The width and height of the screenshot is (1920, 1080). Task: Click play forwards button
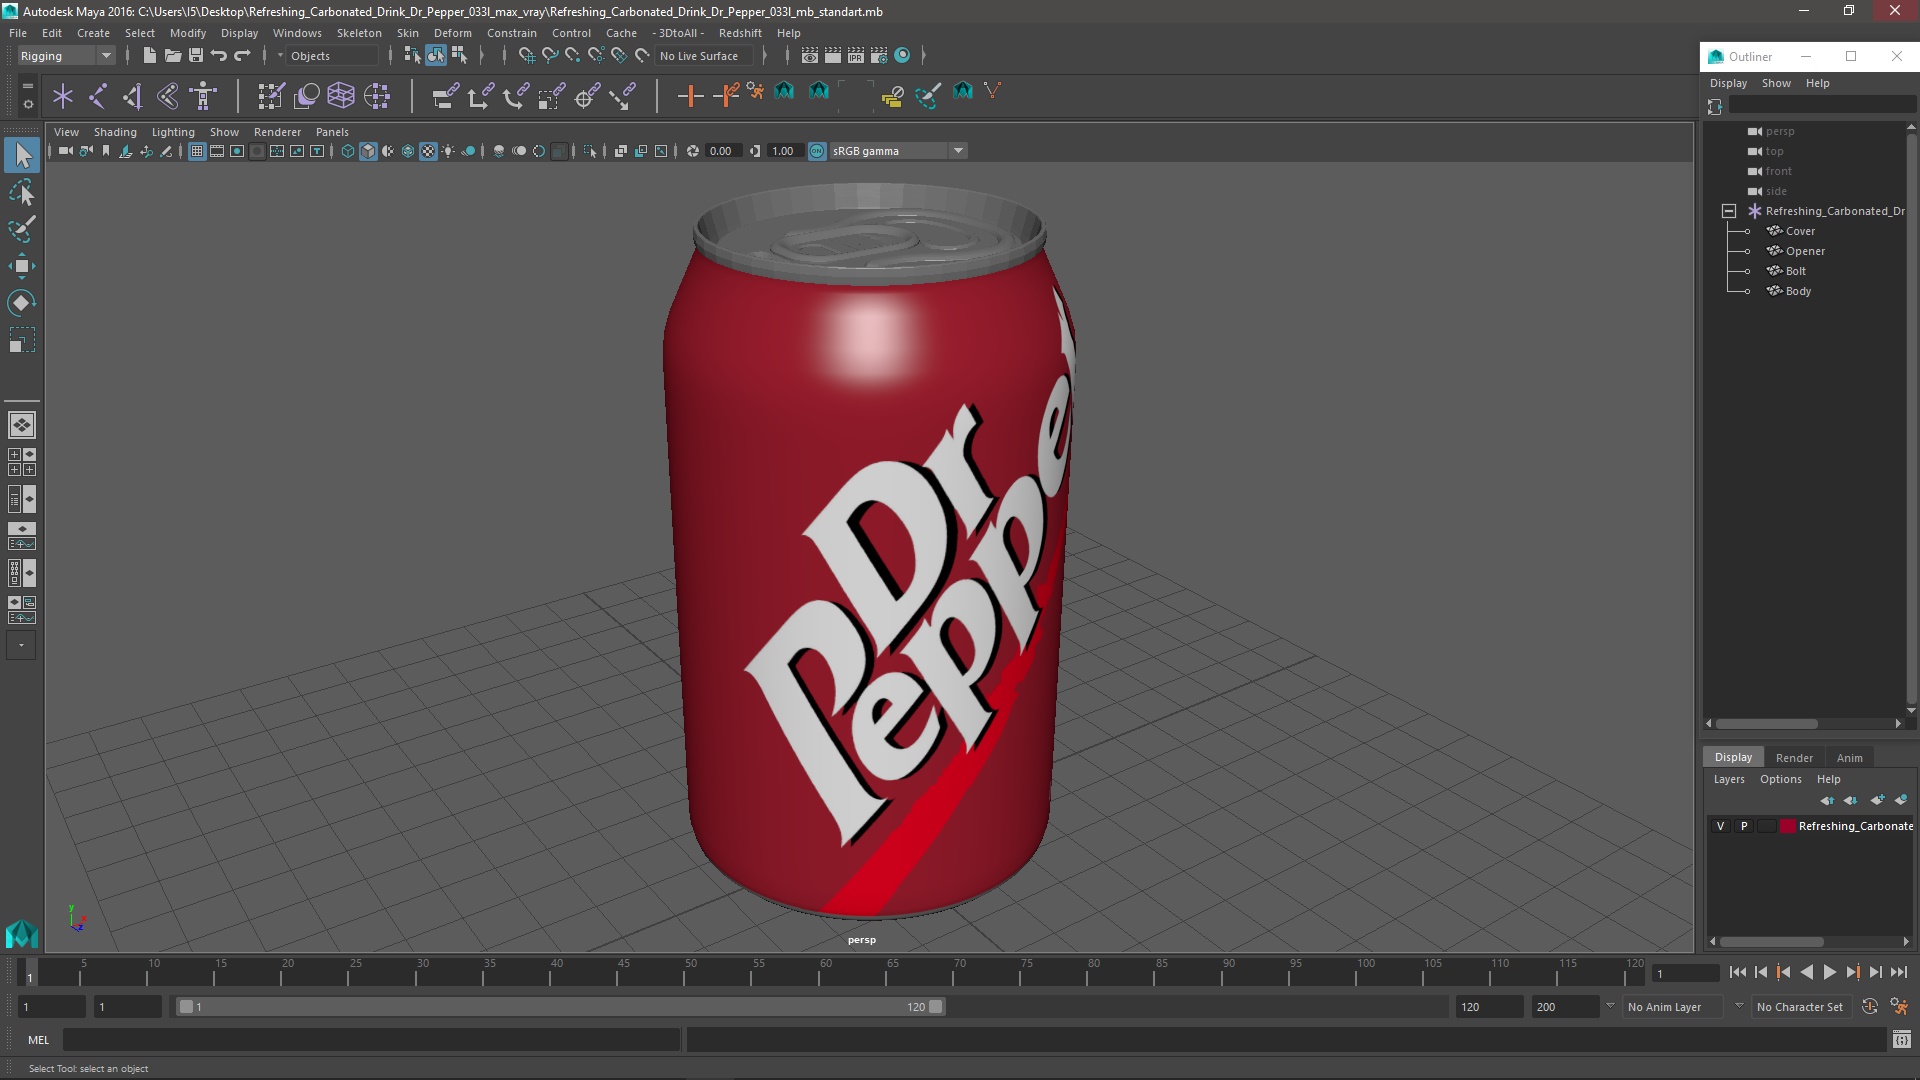click(1829, 972)
